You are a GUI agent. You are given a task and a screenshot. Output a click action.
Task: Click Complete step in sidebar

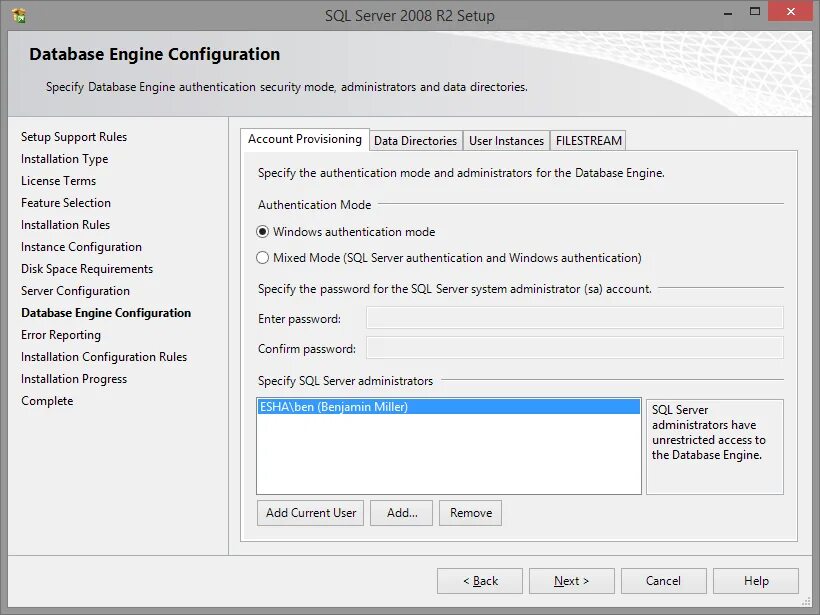47,401
